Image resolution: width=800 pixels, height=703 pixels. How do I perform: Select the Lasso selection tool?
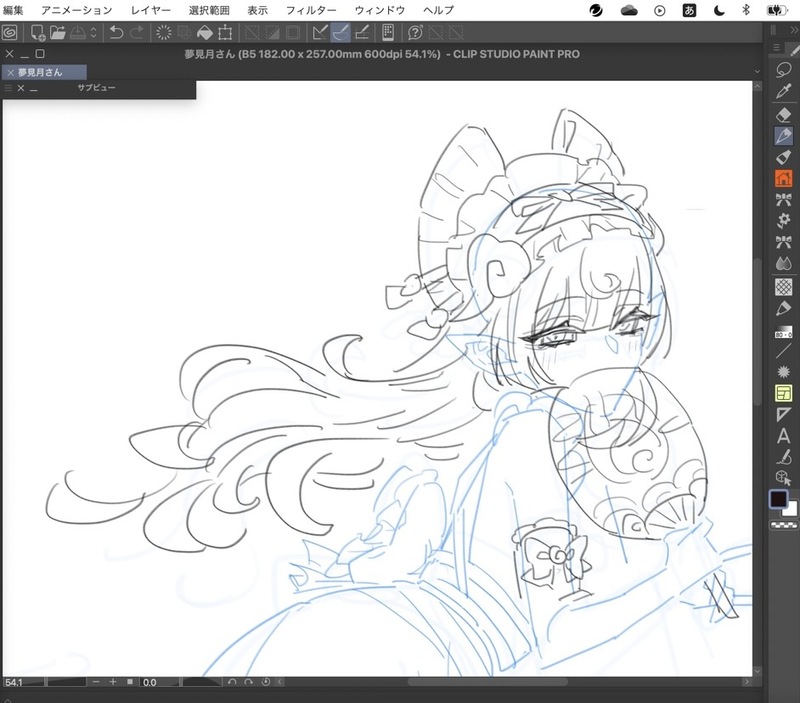point(783,70)
